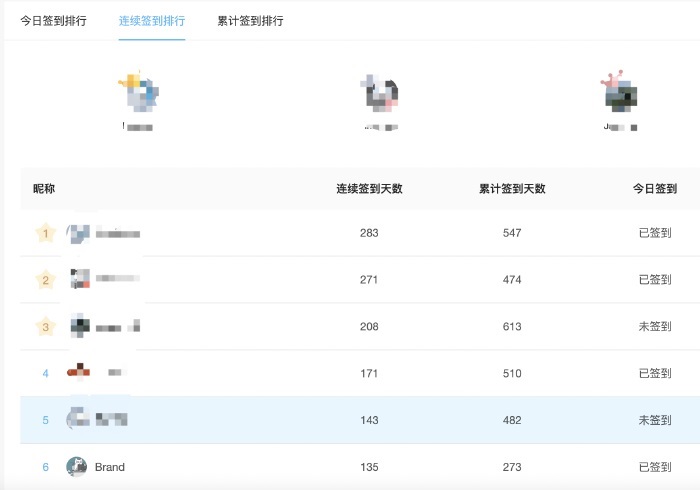
Task: Click cumulative days value 510
Action: (x=512, y=374)
